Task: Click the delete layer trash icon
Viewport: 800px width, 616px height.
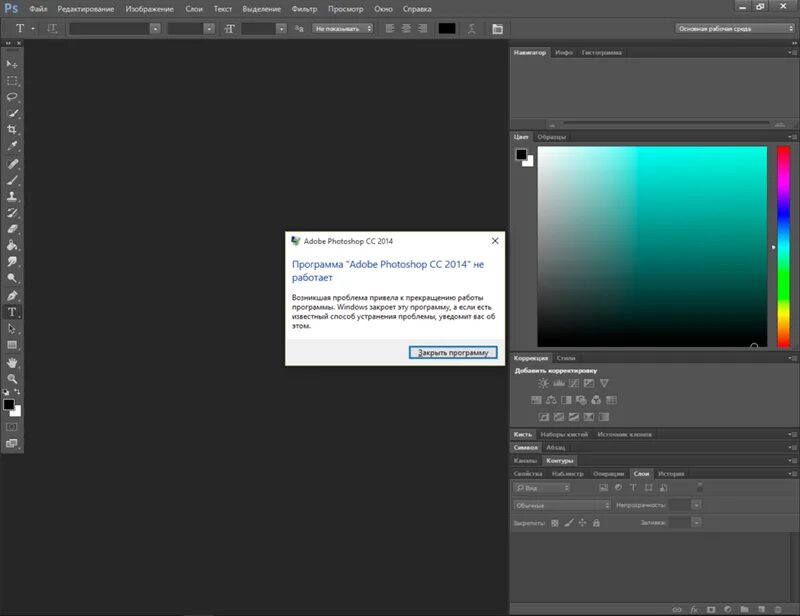Action: [778, 609]
